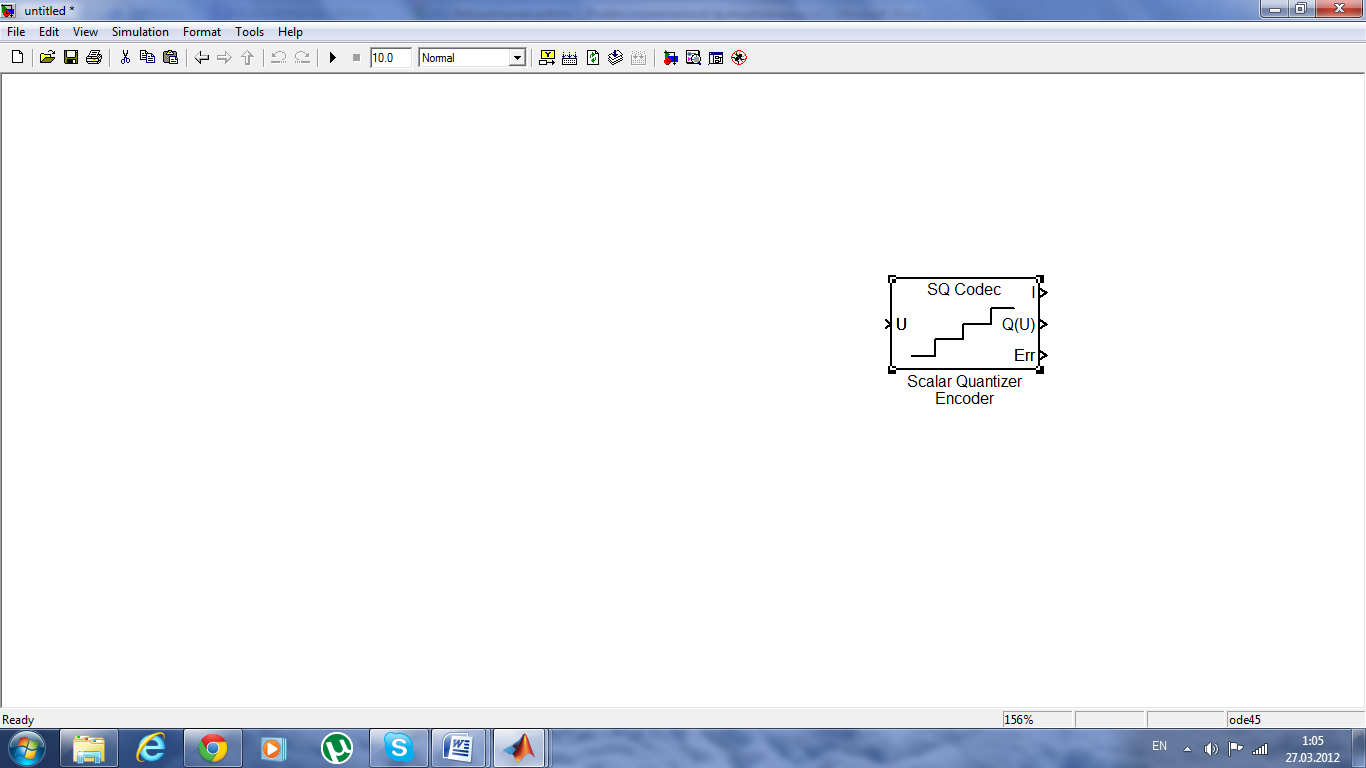Click the volume speaker tray icon
Viewport: 1366px width, 768px height.
point(1211,748)
